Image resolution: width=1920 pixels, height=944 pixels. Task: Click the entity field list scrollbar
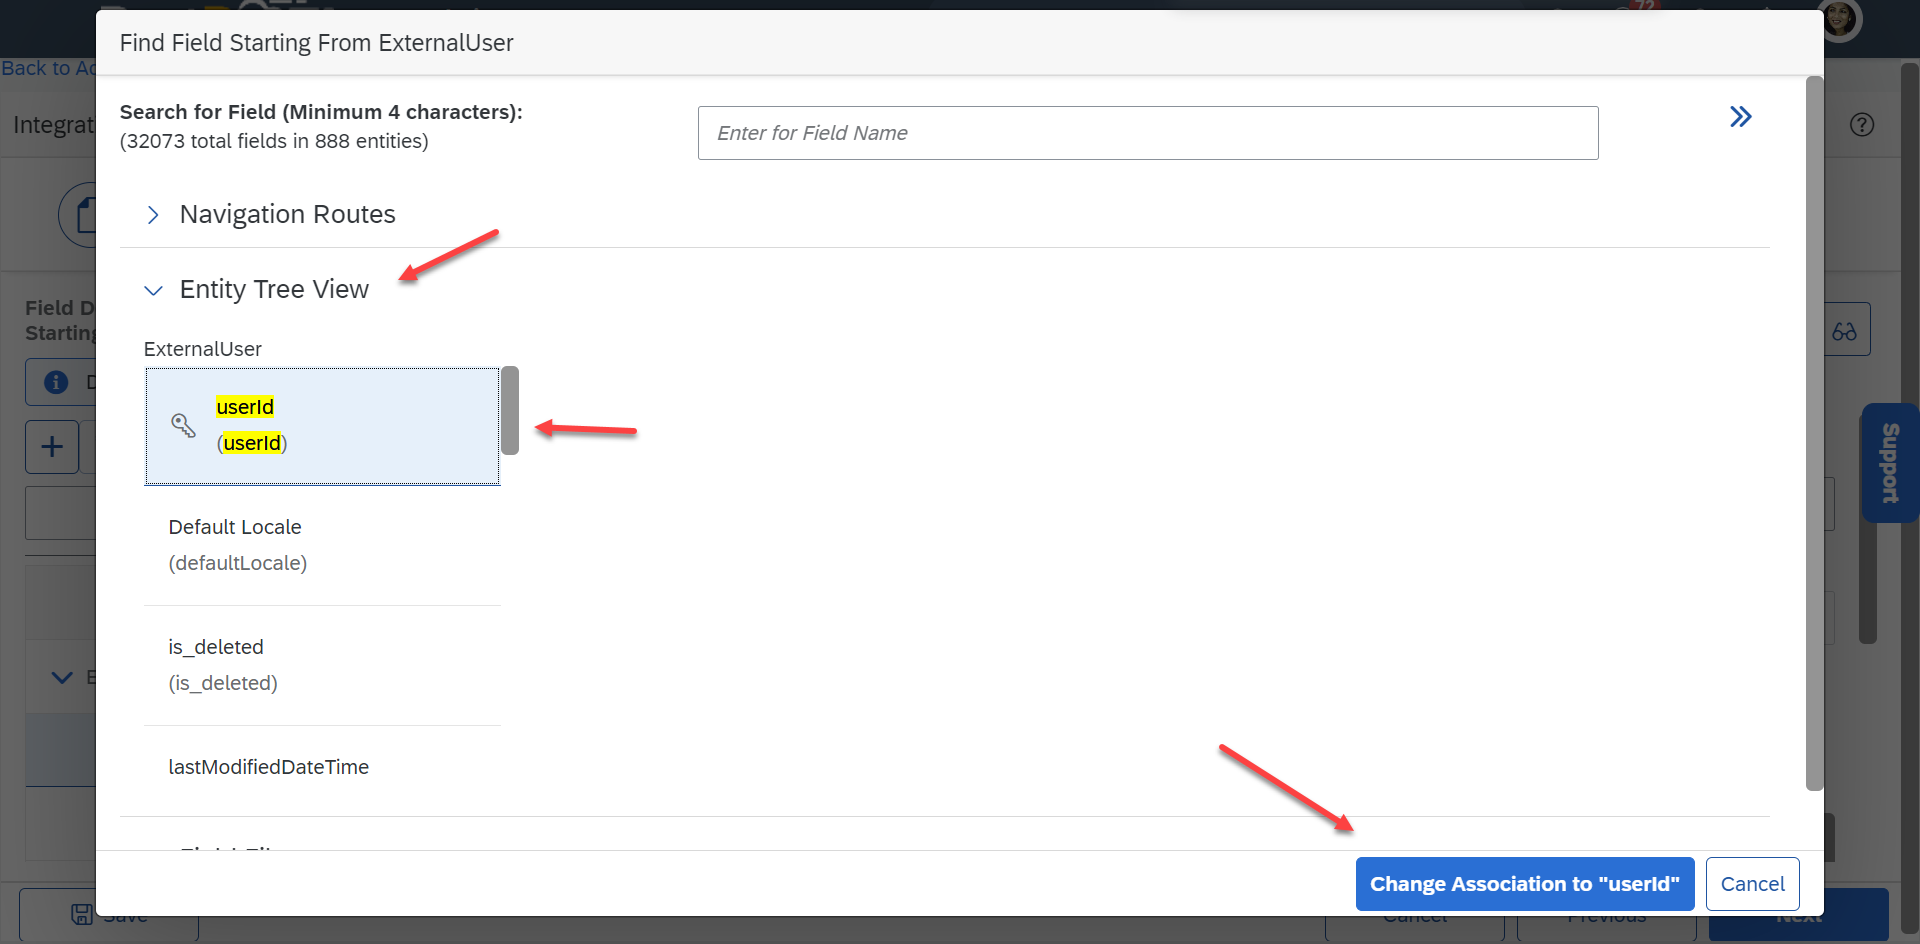tap(510, 410)
